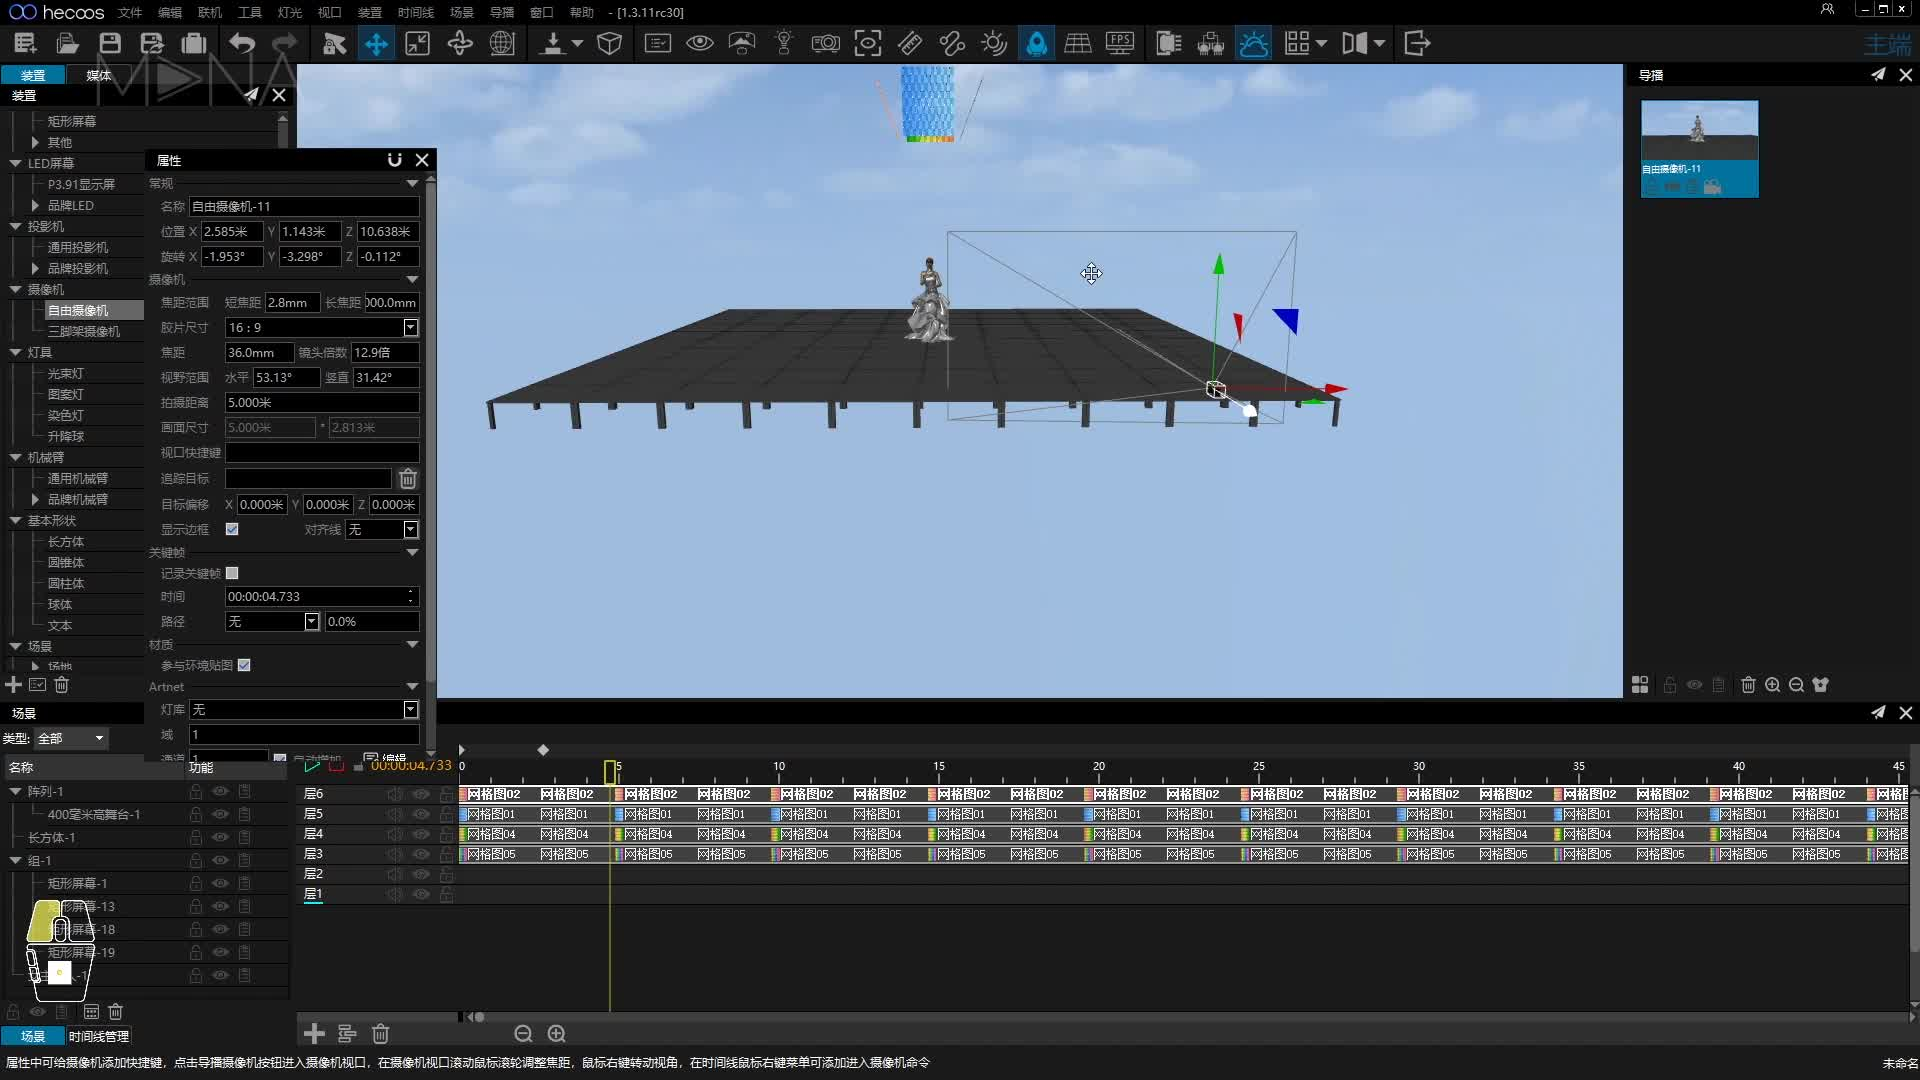Zoom in the timeline with the plus magnifier
Image resolution: width=1920 pixels, height=1080 pixels.
coord(557,1033)
